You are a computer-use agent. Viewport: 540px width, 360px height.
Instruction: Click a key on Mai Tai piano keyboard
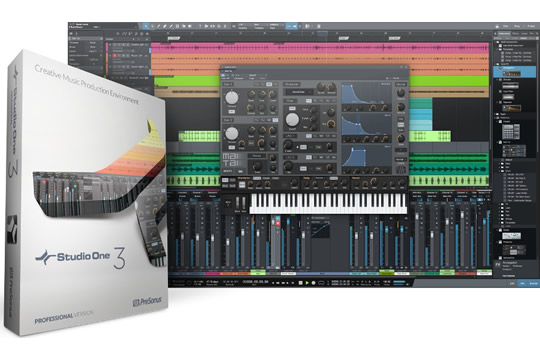pyautogui.click(x=328, y=203)
